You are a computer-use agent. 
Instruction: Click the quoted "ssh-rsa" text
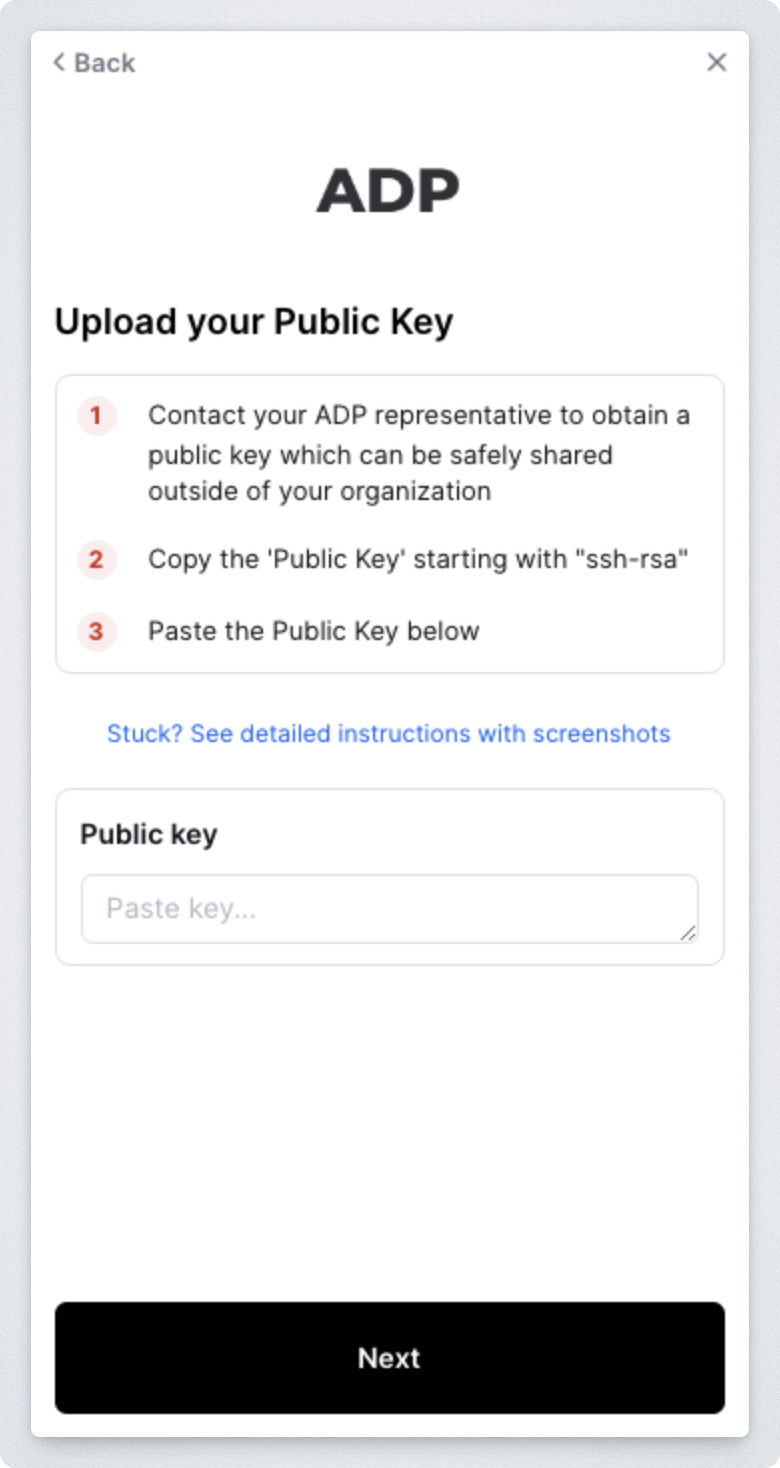632,559
